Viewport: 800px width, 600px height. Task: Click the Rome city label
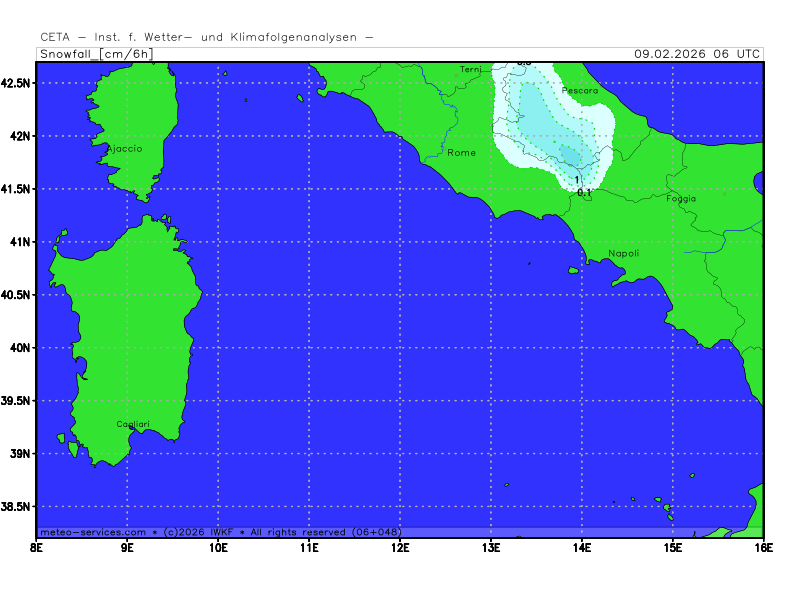[x=461, y=153]
